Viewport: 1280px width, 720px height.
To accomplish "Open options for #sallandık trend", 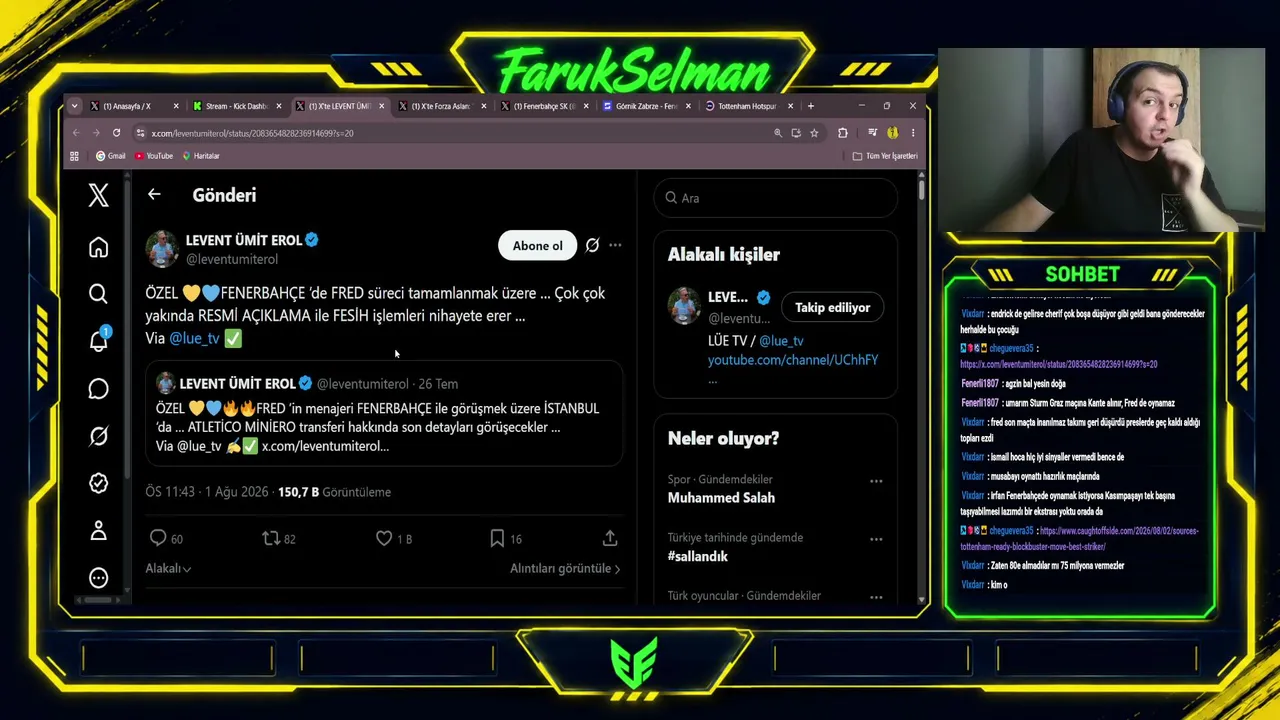I will [x=876, y=539].
